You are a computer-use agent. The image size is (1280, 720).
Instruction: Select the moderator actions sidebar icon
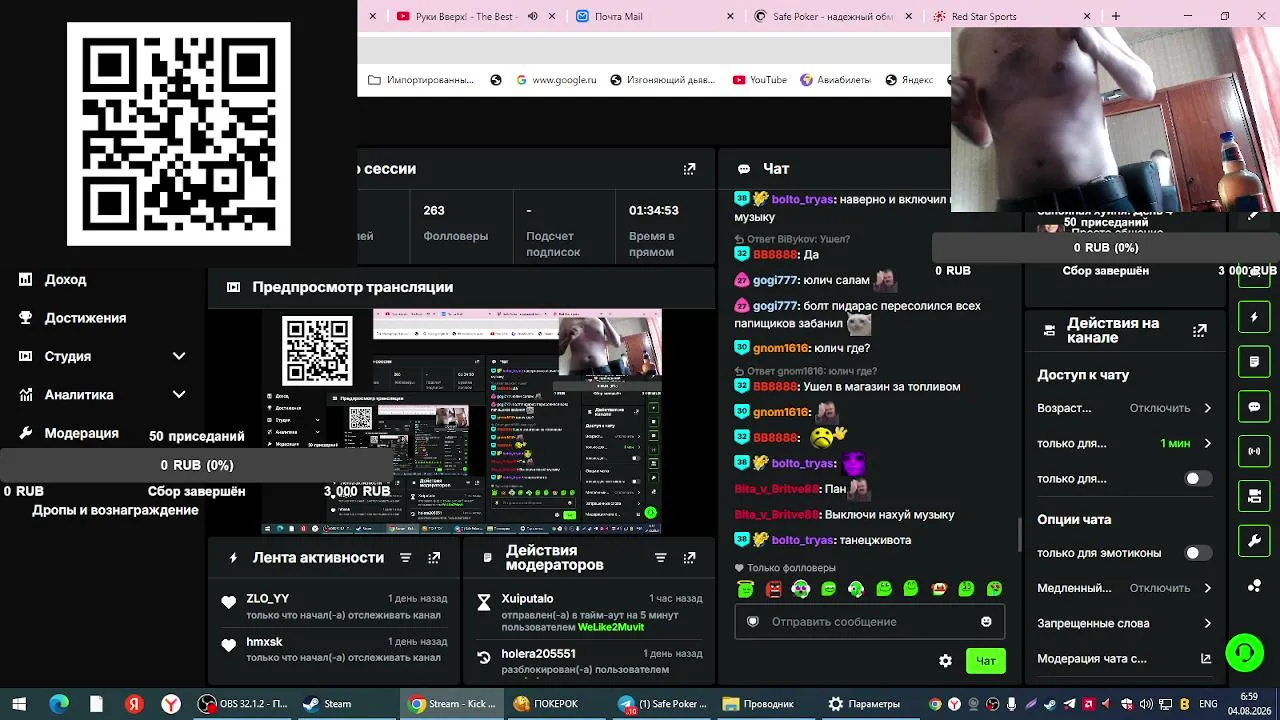point(1254,361)
